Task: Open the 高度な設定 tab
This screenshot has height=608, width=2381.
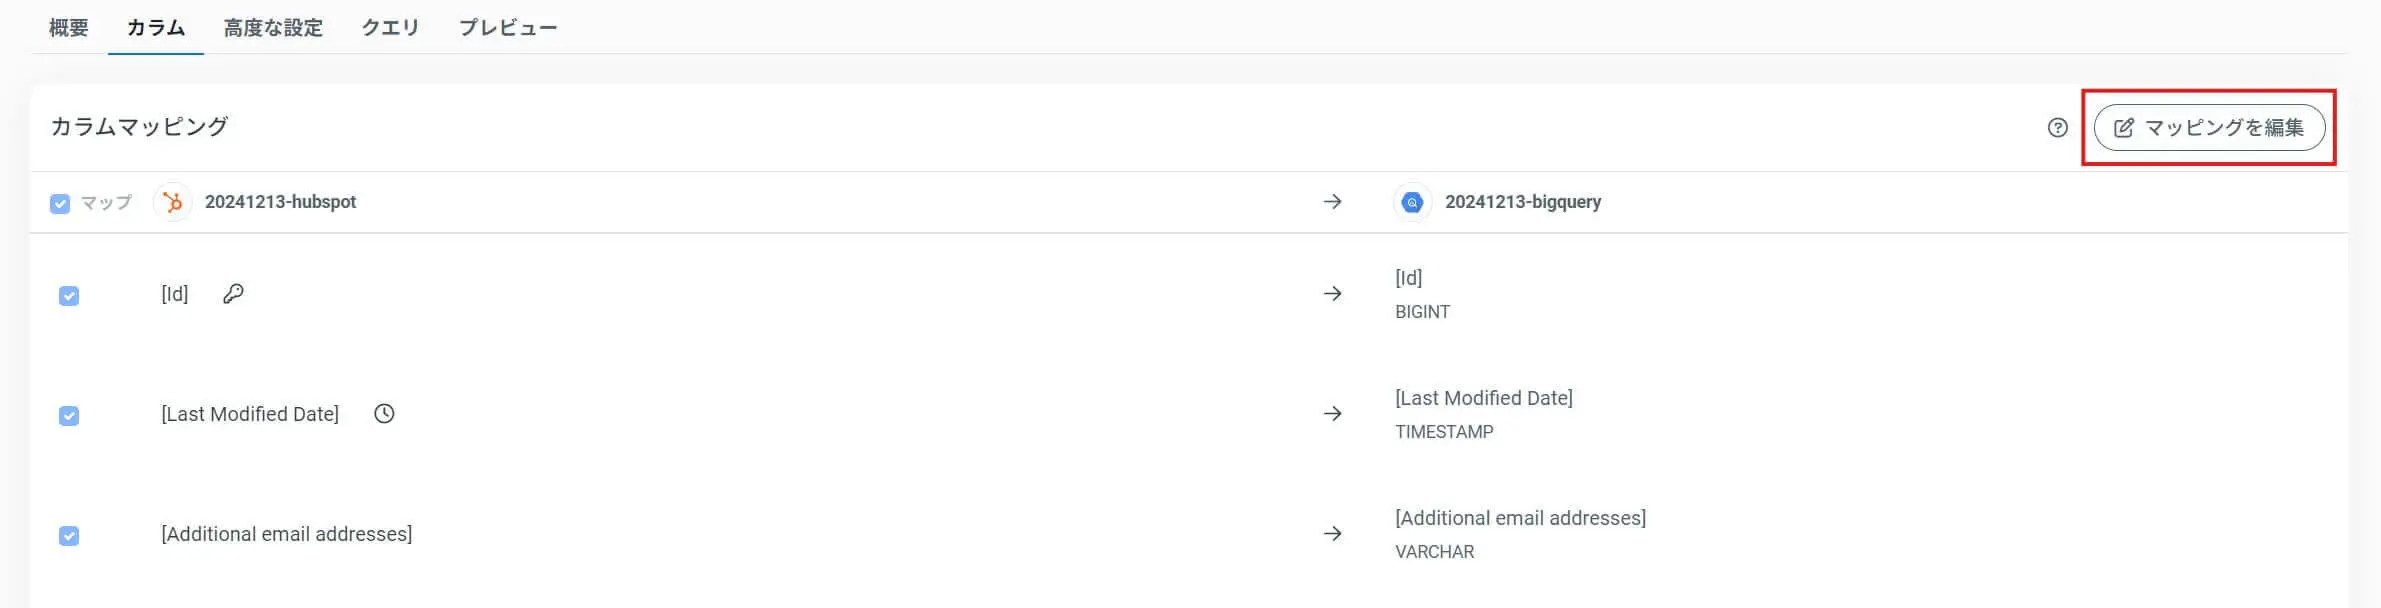Action: pos(273,28)
